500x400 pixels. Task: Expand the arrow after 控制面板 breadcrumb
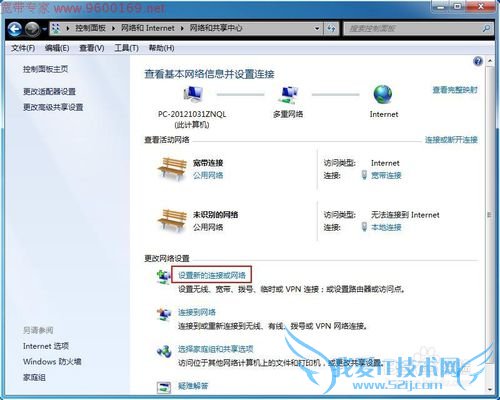(113, 29)
